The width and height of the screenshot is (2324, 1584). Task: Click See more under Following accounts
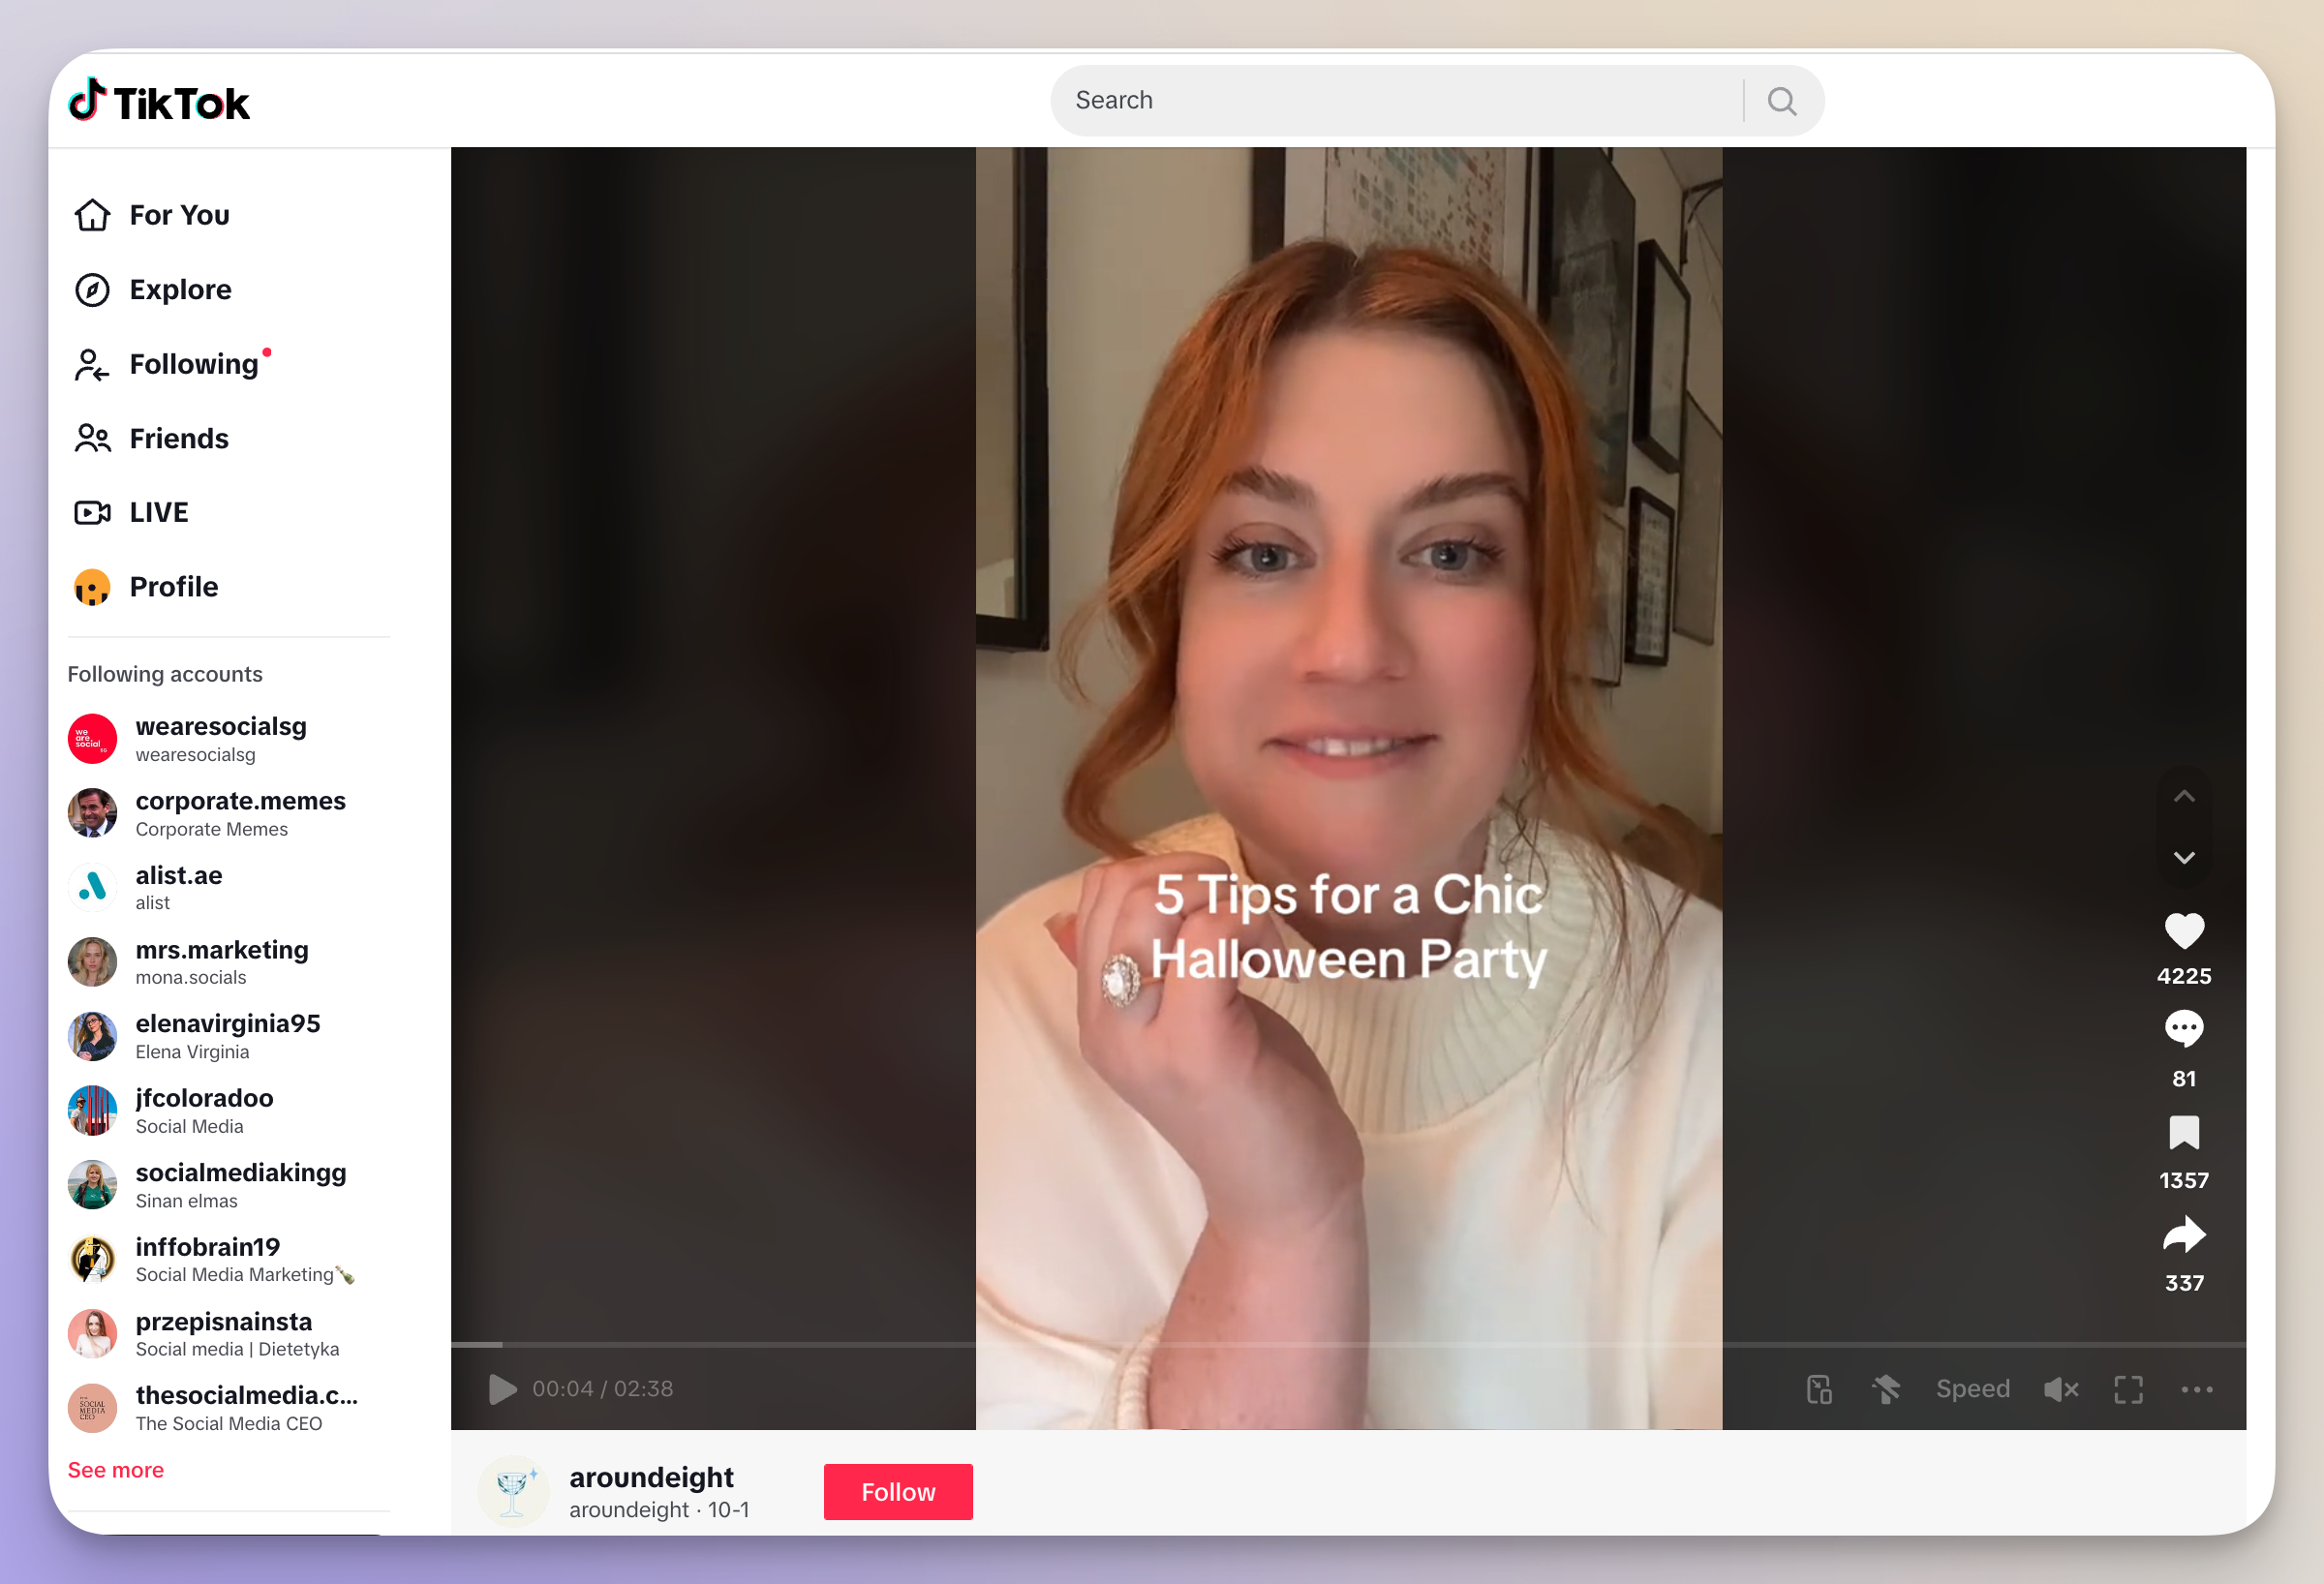116,1469
